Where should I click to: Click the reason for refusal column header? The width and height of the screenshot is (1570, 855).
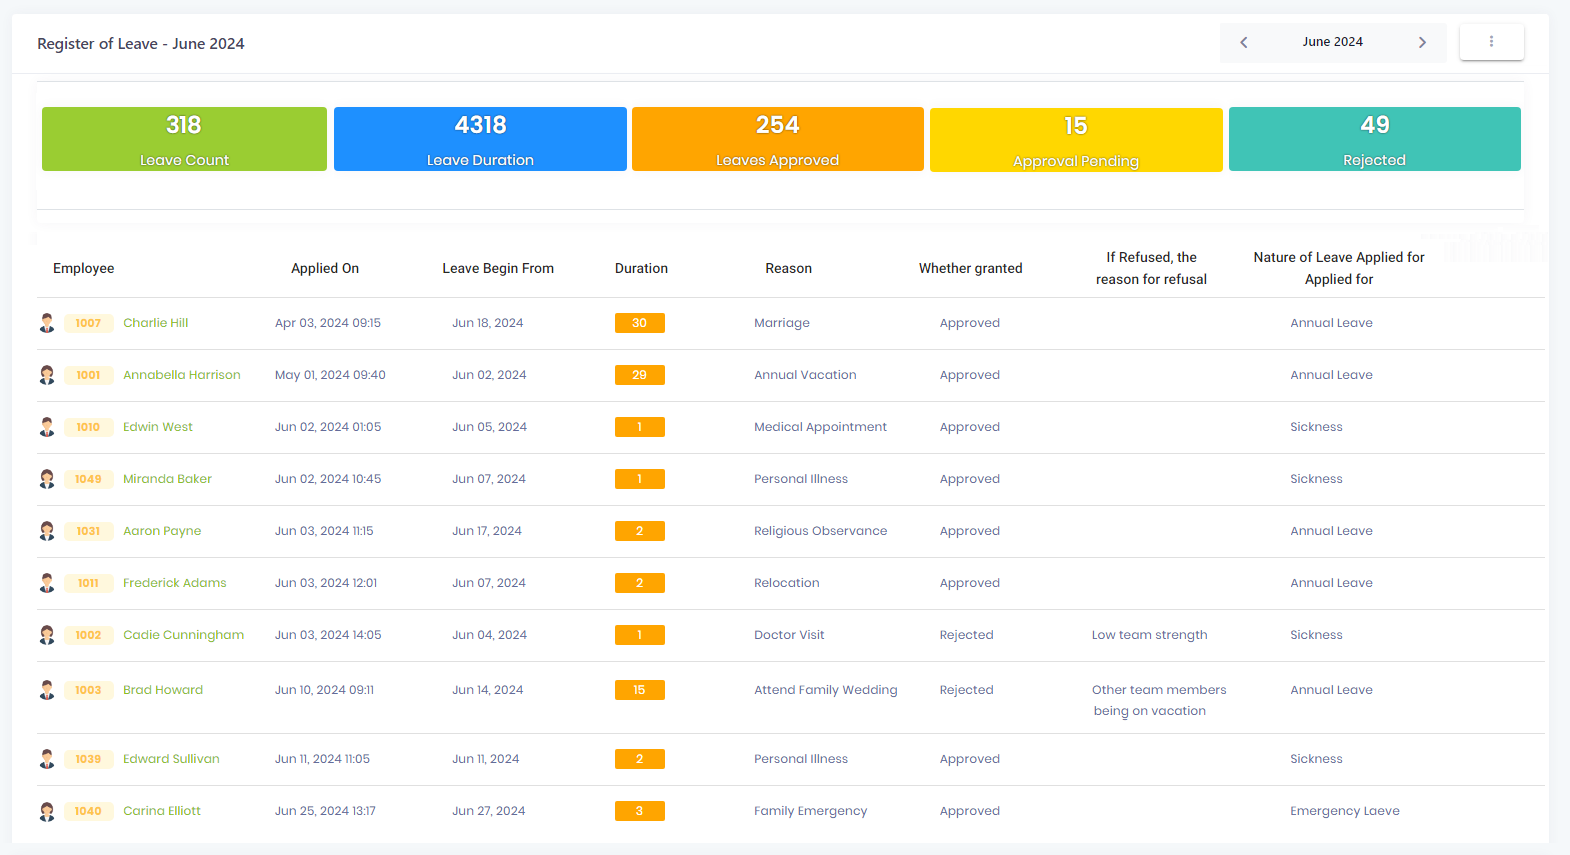click(x=1151, y=268)
